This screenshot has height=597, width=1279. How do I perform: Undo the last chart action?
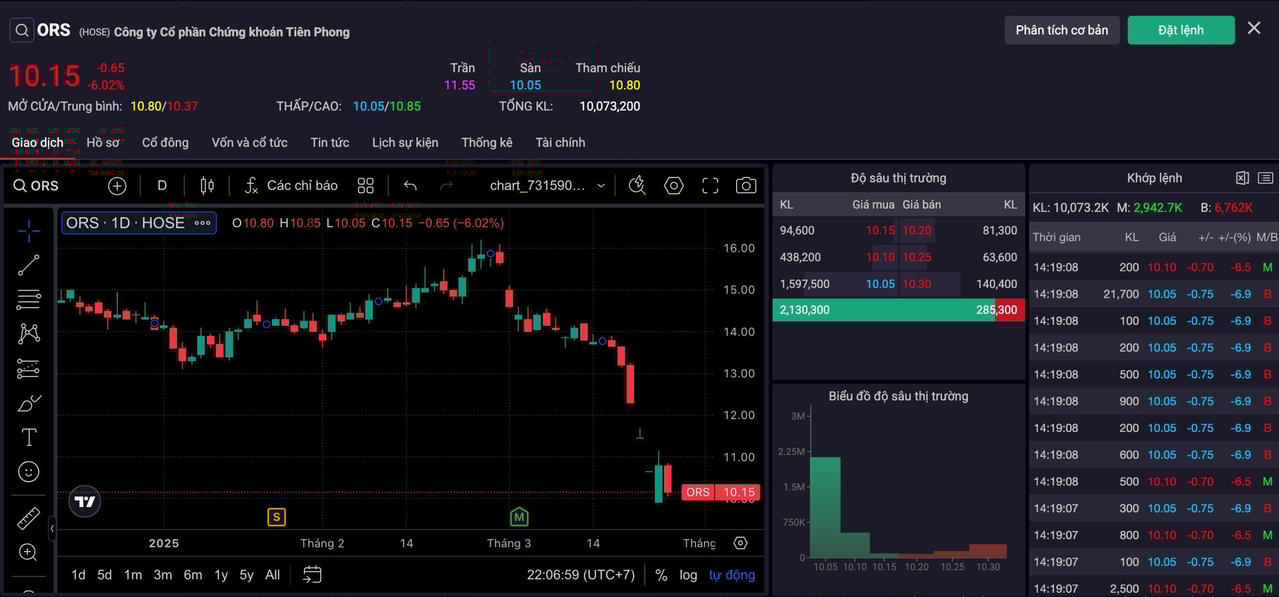(410, 186)
